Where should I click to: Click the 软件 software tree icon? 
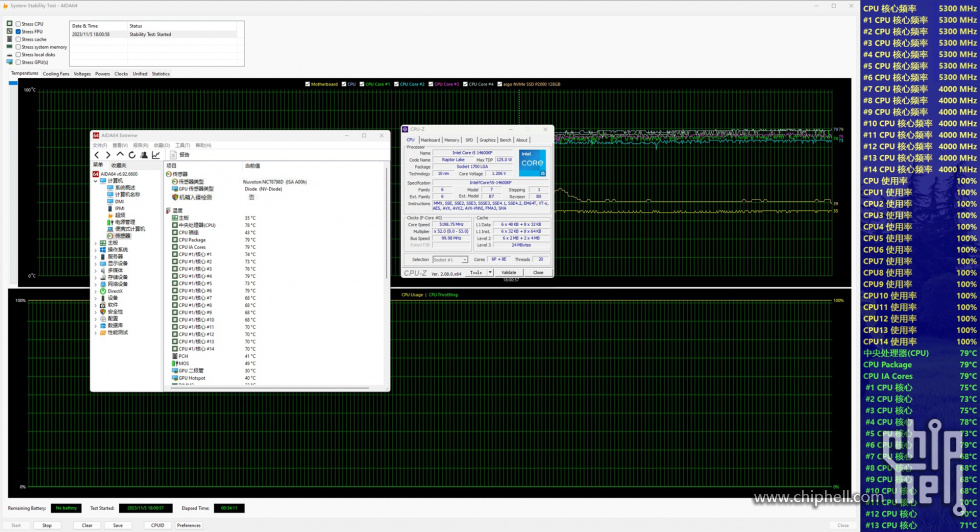point(103,305)
